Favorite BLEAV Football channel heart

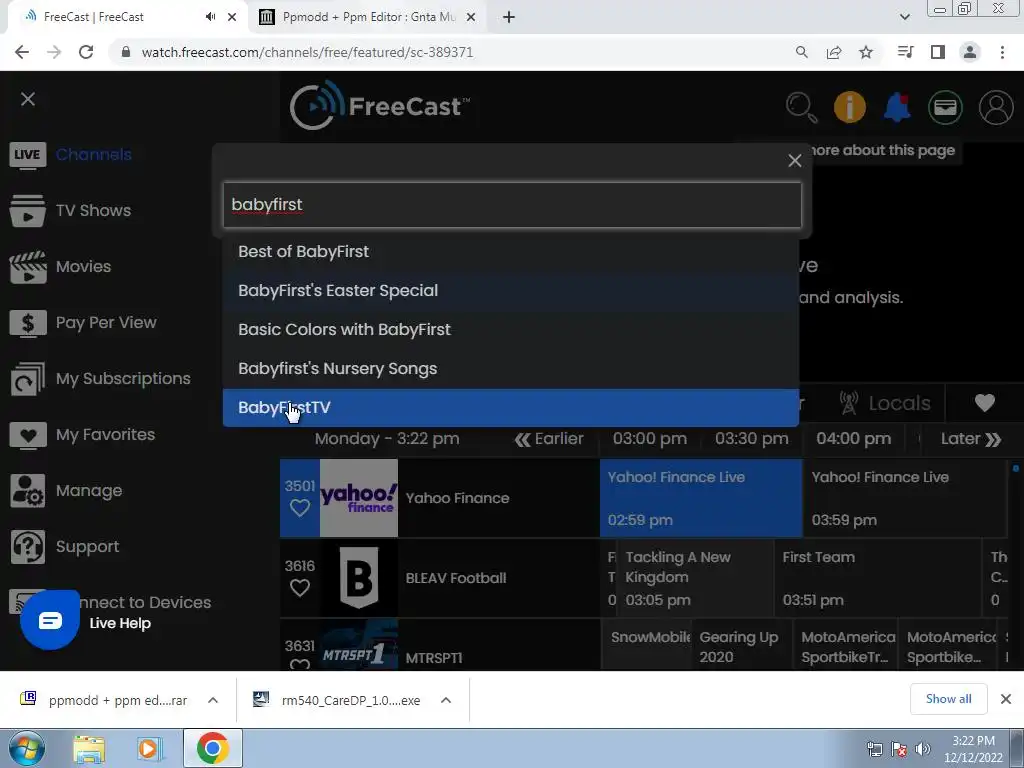tap(300, 588)
